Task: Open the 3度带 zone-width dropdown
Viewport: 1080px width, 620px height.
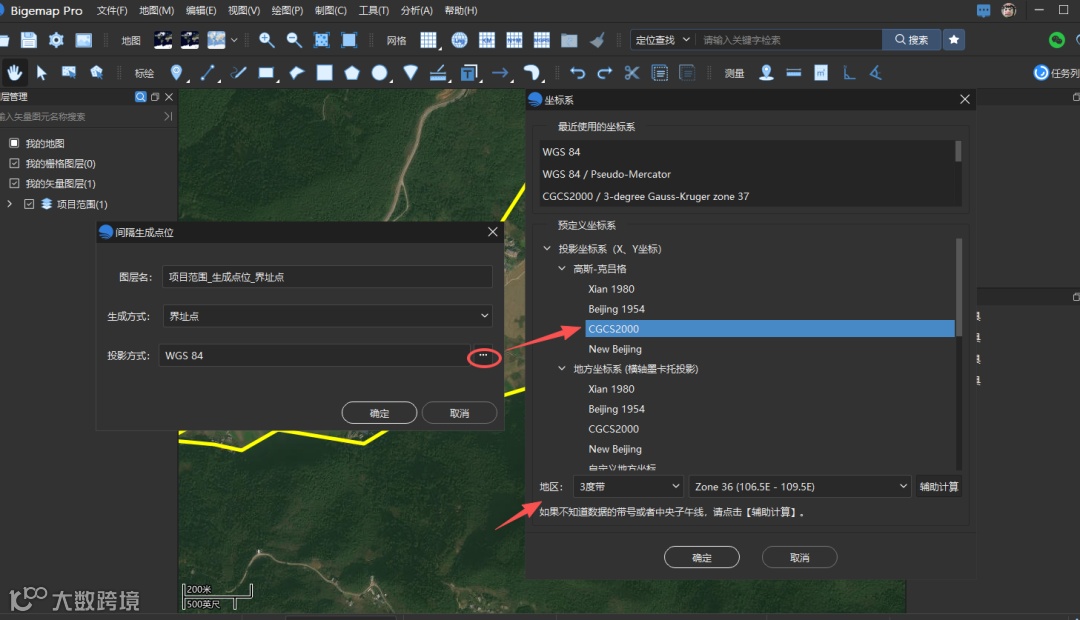Action: 627,486
